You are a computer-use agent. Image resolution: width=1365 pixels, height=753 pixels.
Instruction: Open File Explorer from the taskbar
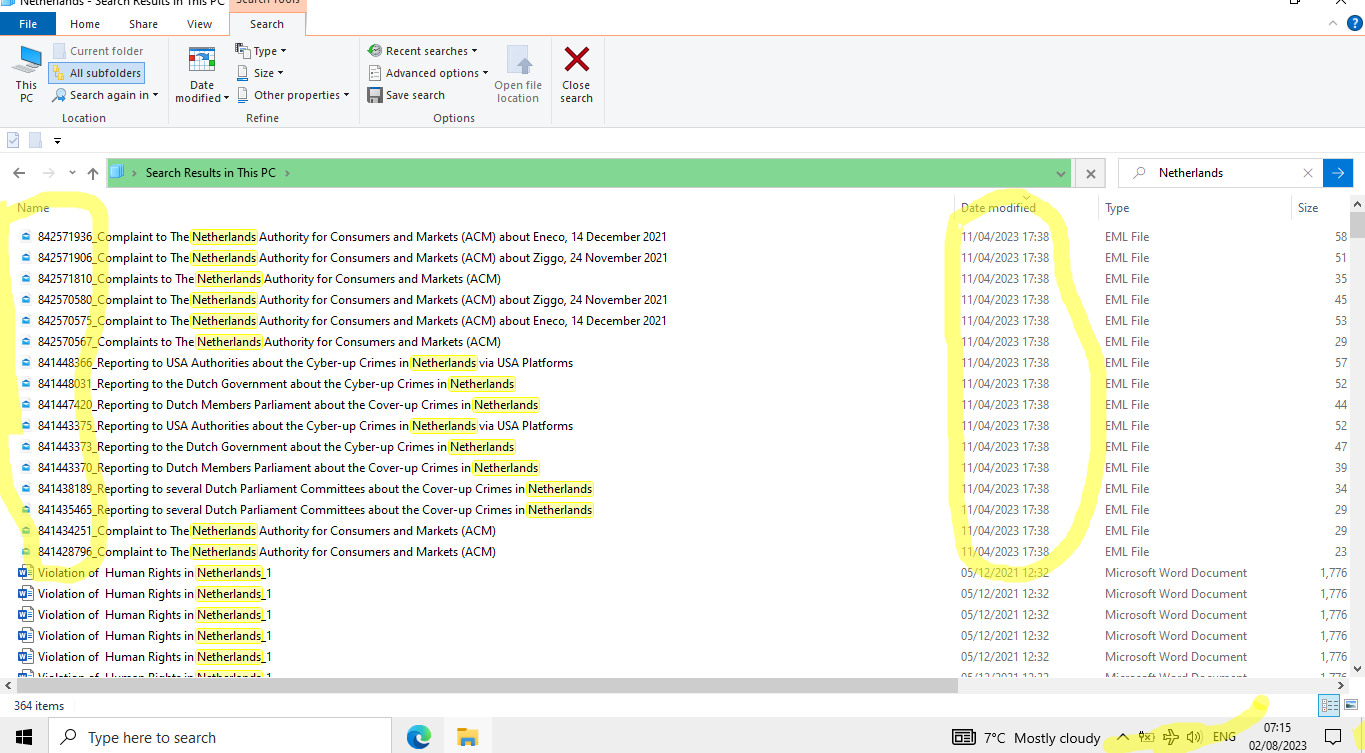pos(466,737)
